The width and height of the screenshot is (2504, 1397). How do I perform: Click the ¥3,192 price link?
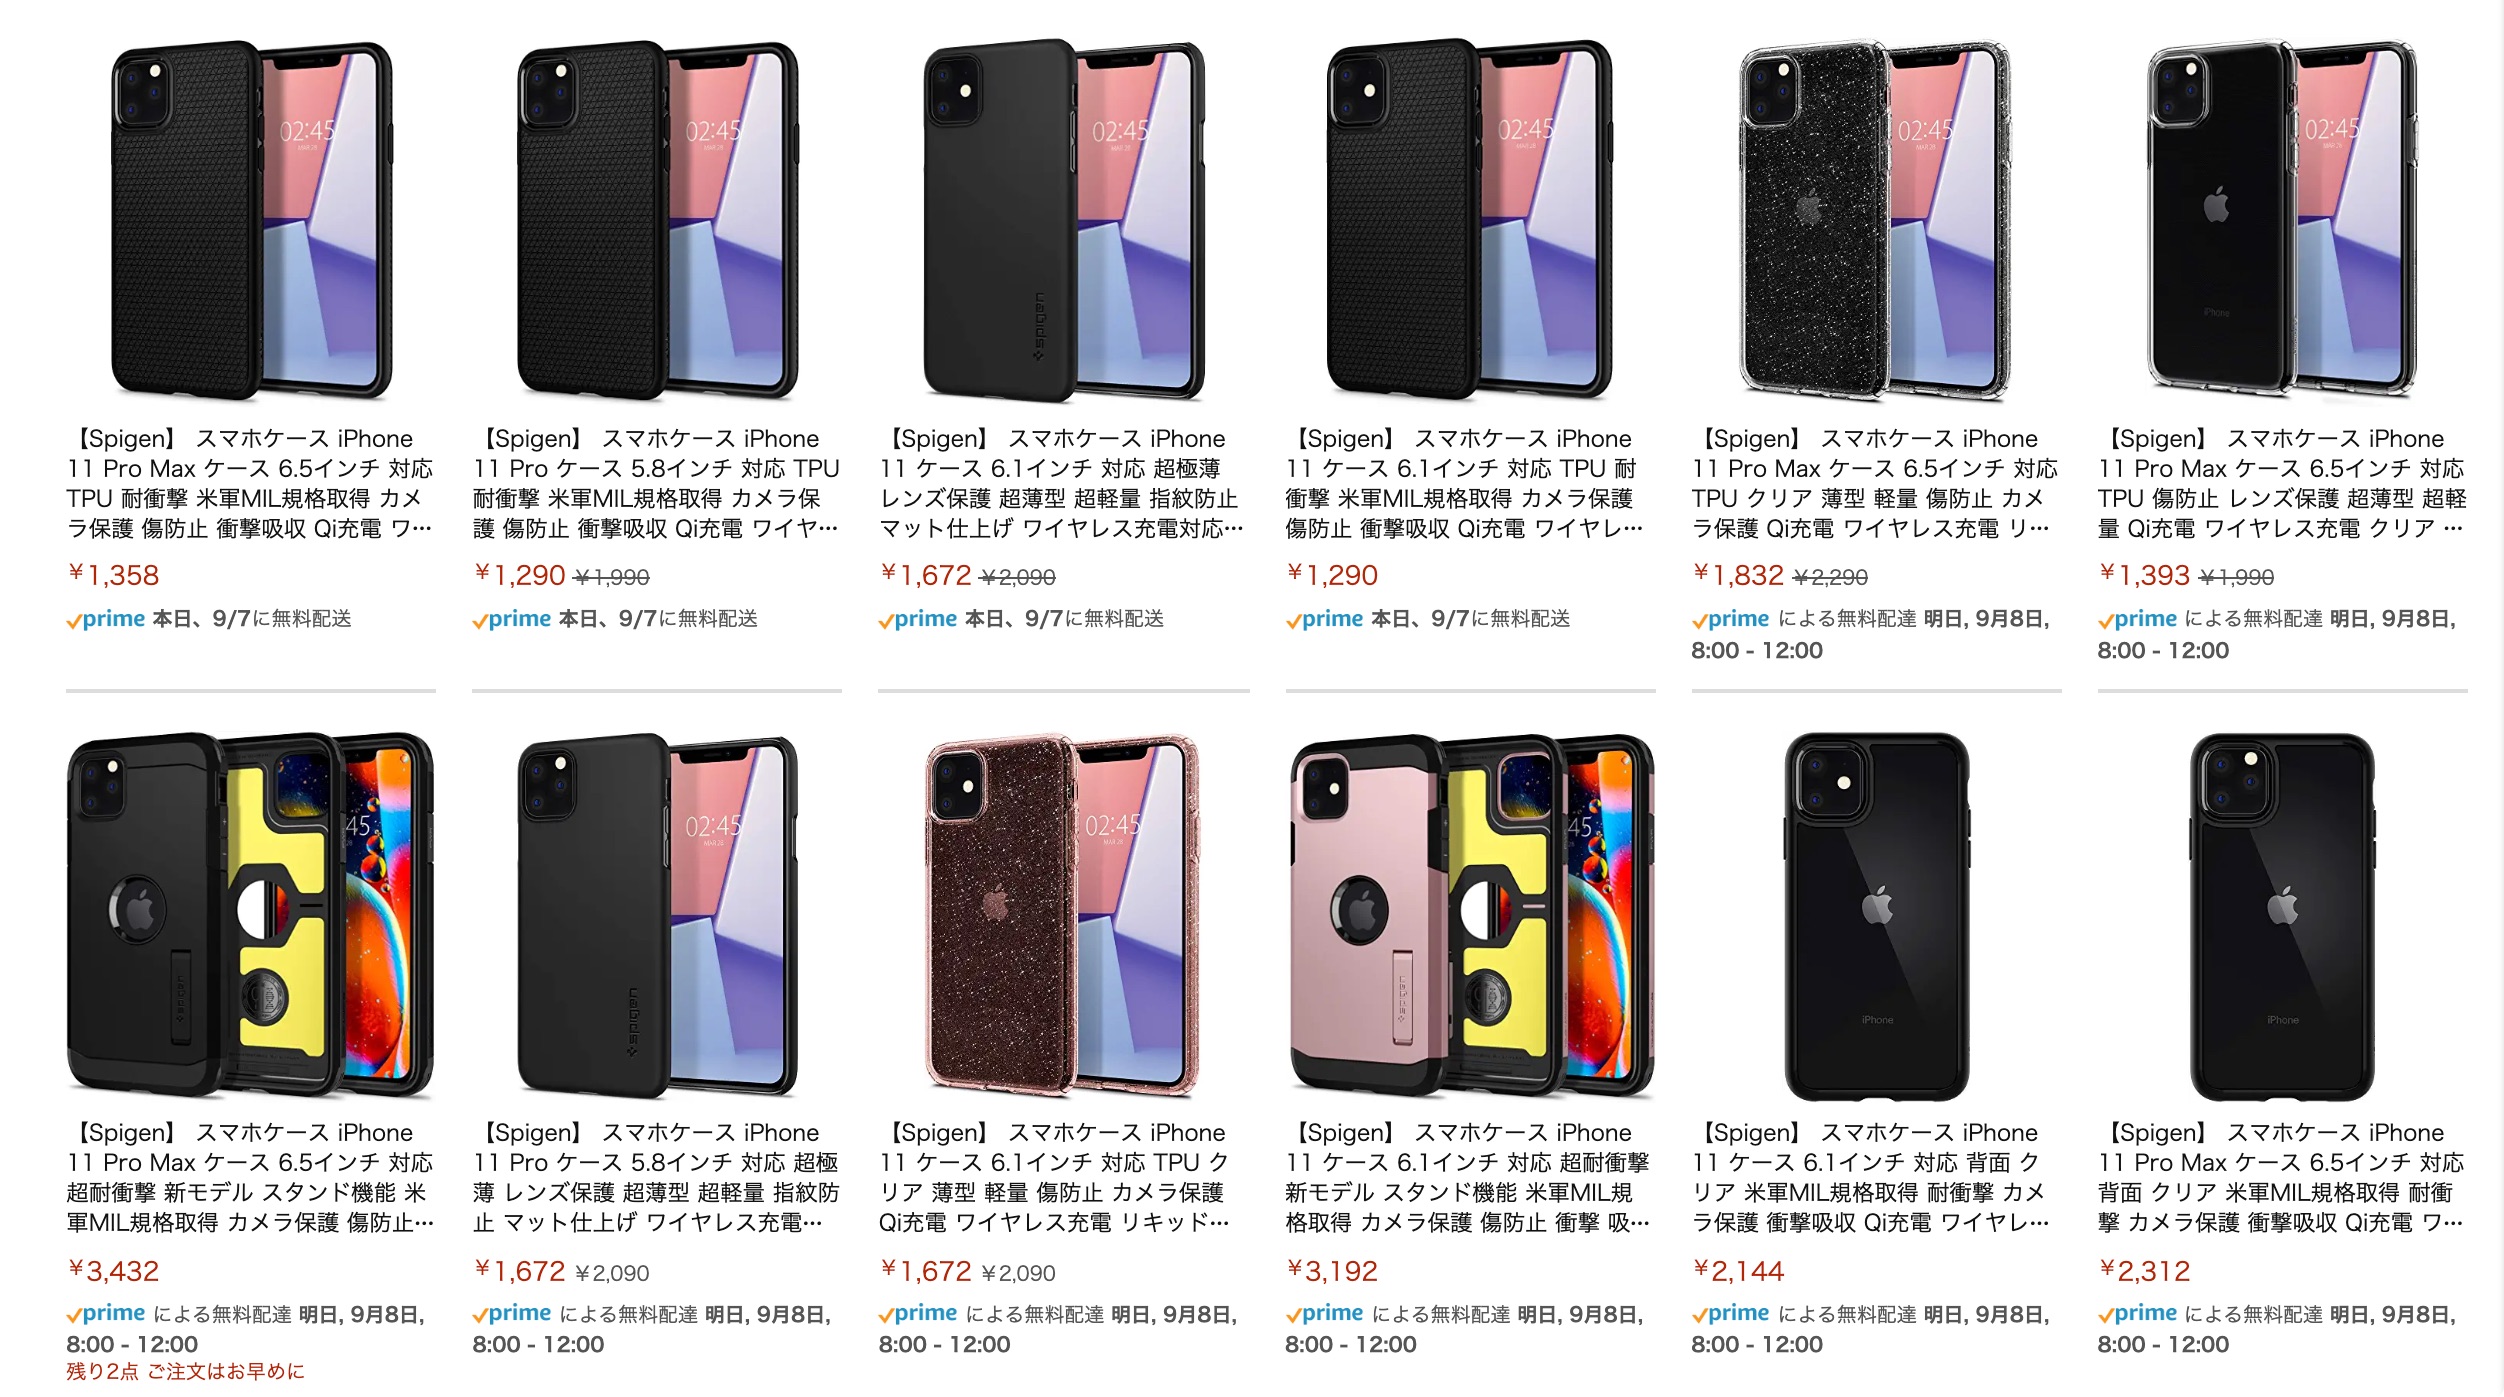1332,1271
